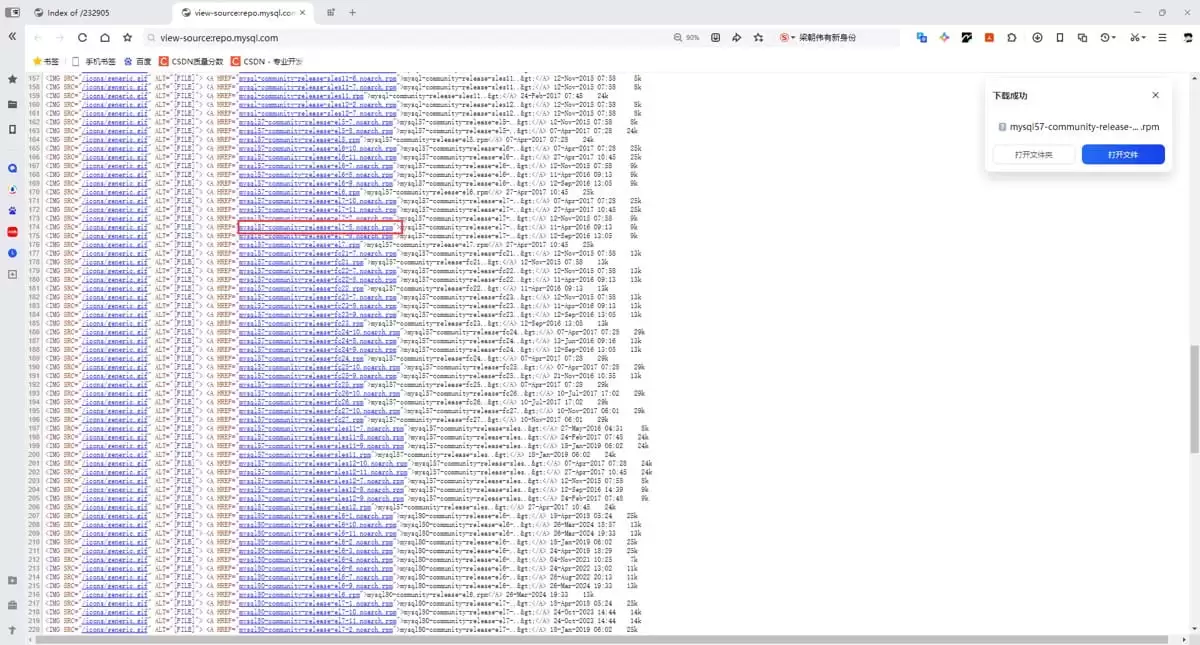
Task: Go forward one page
Action: pyautogui.click(x=59, y=37)
